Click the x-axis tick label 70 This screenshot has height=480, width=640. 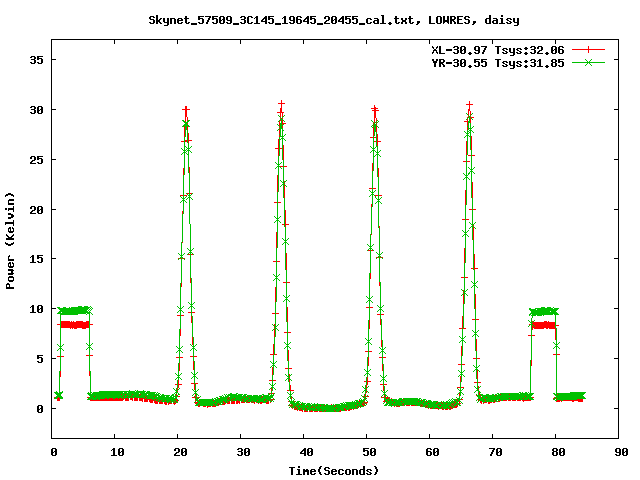click(495, 452)
